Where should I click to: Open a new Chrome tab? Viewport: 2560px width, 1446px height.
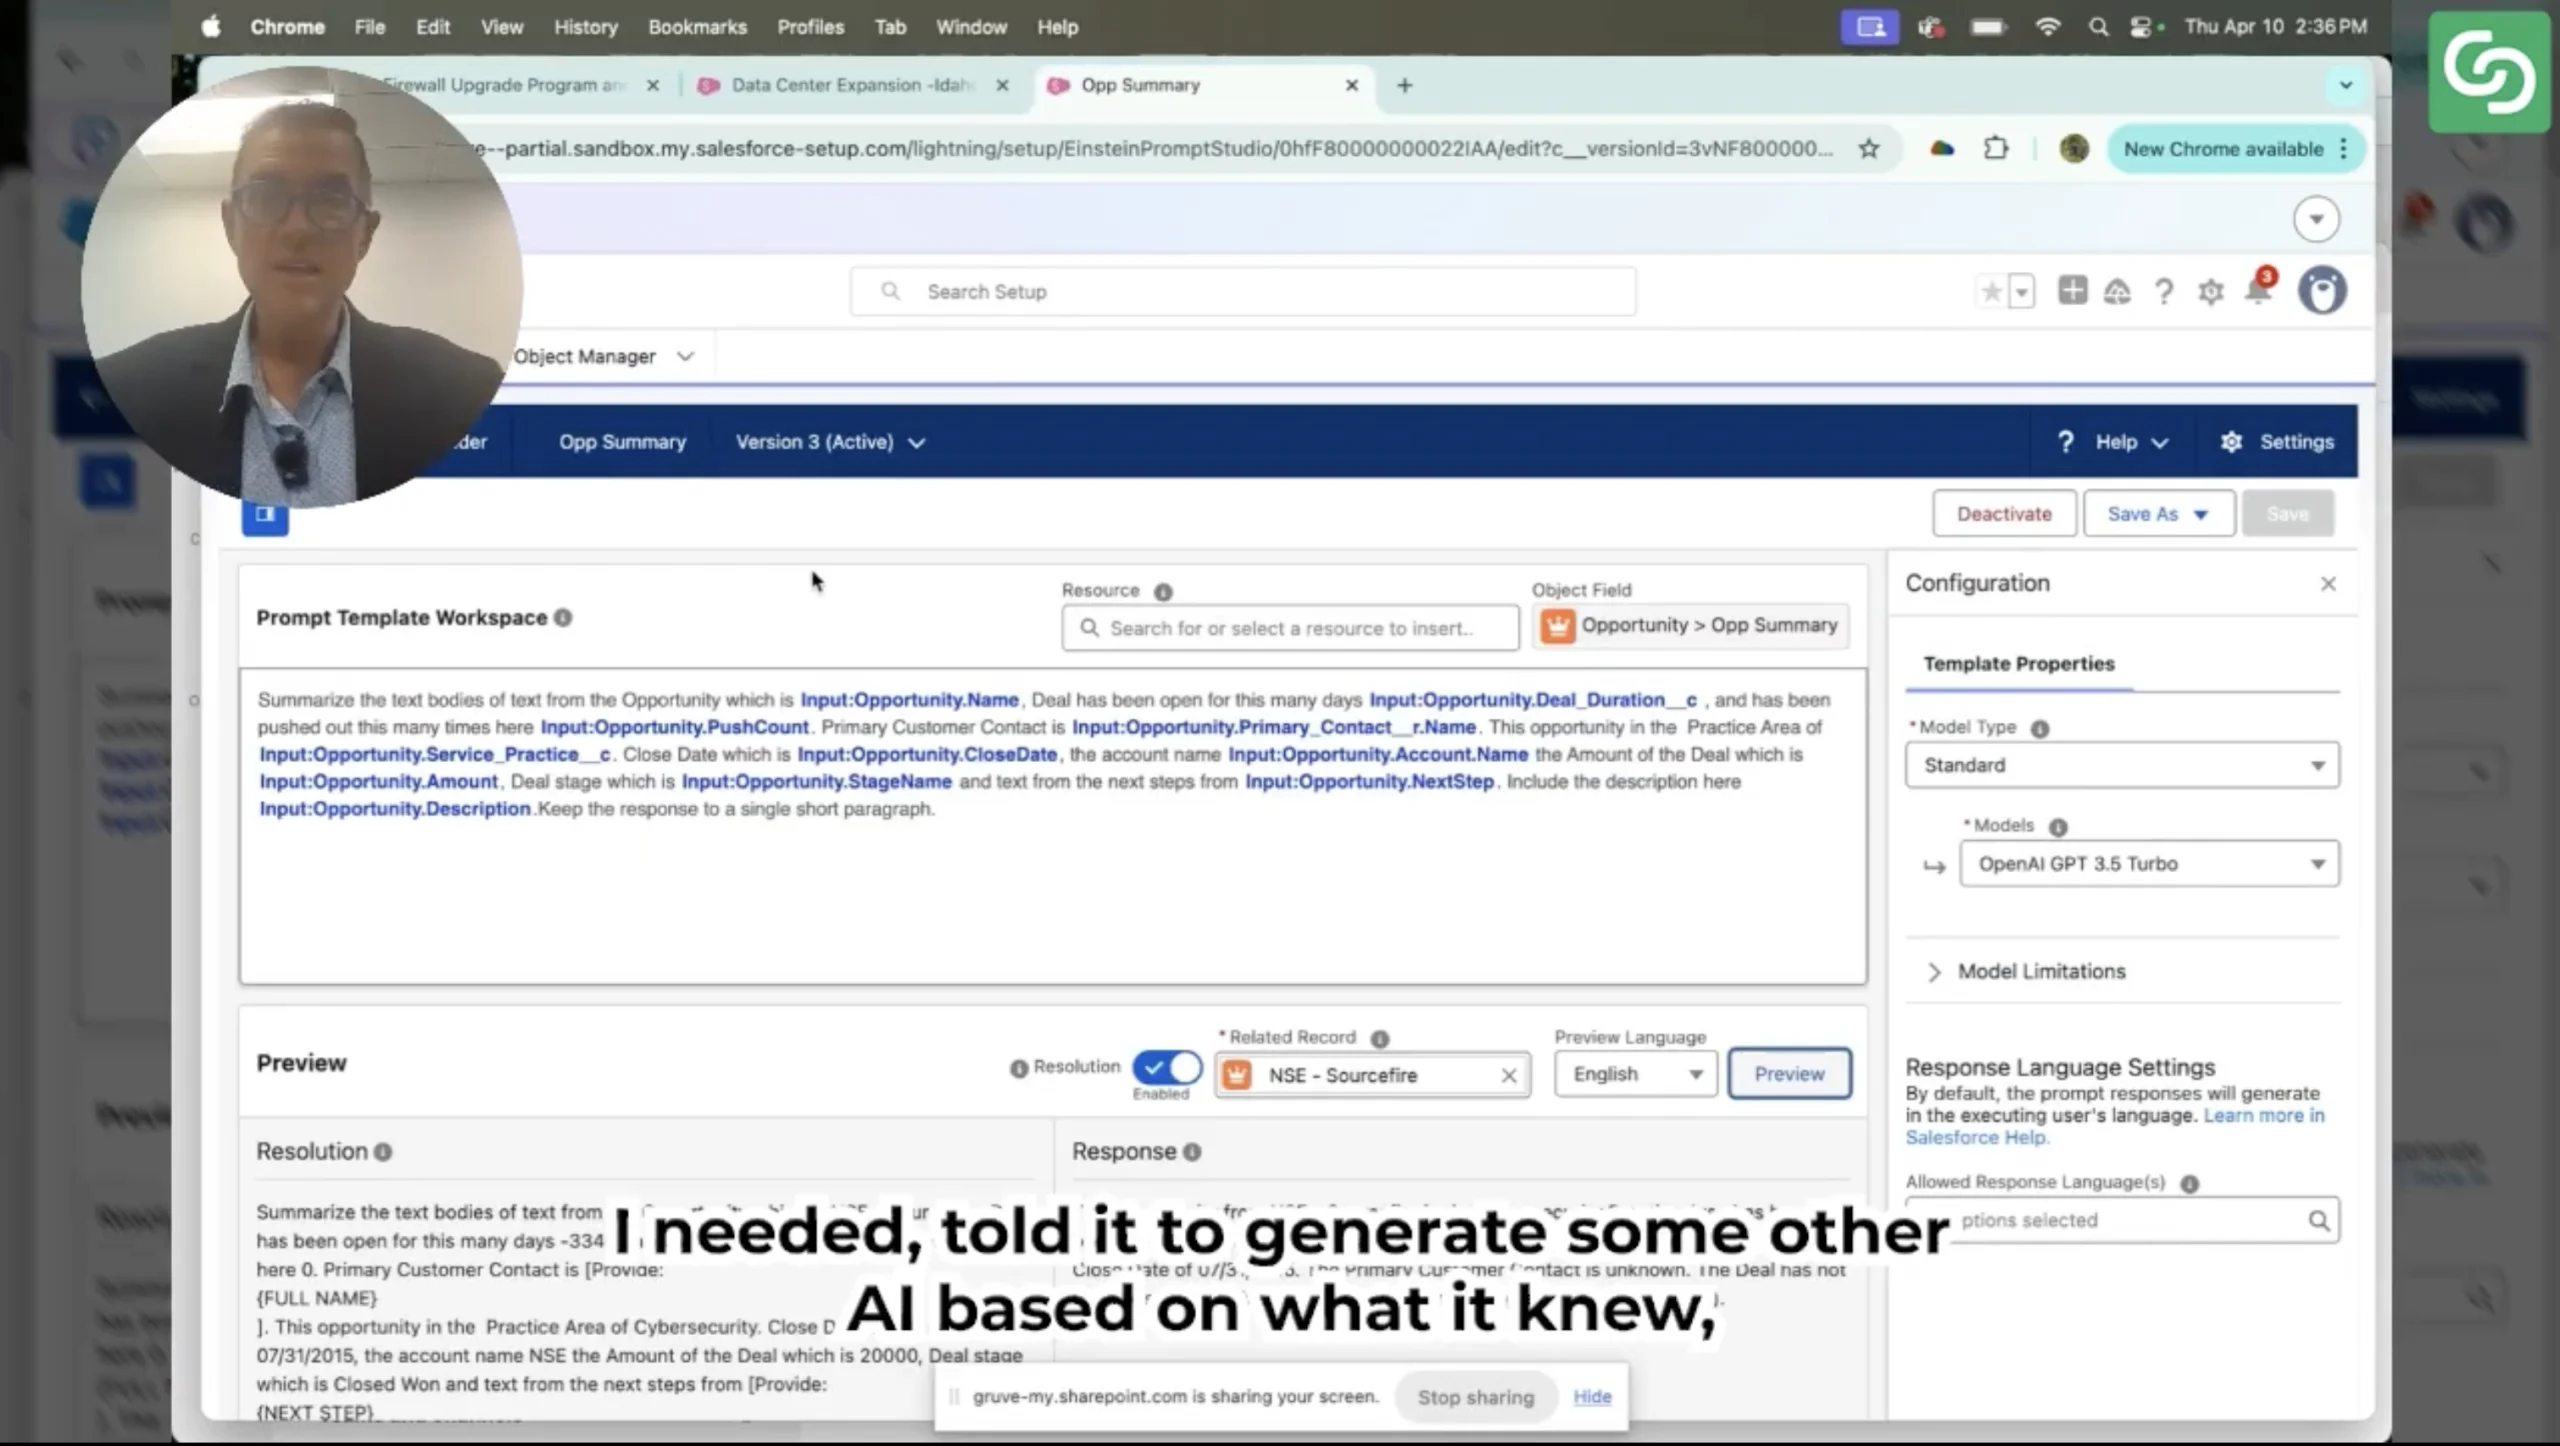tap(1404, 86)
